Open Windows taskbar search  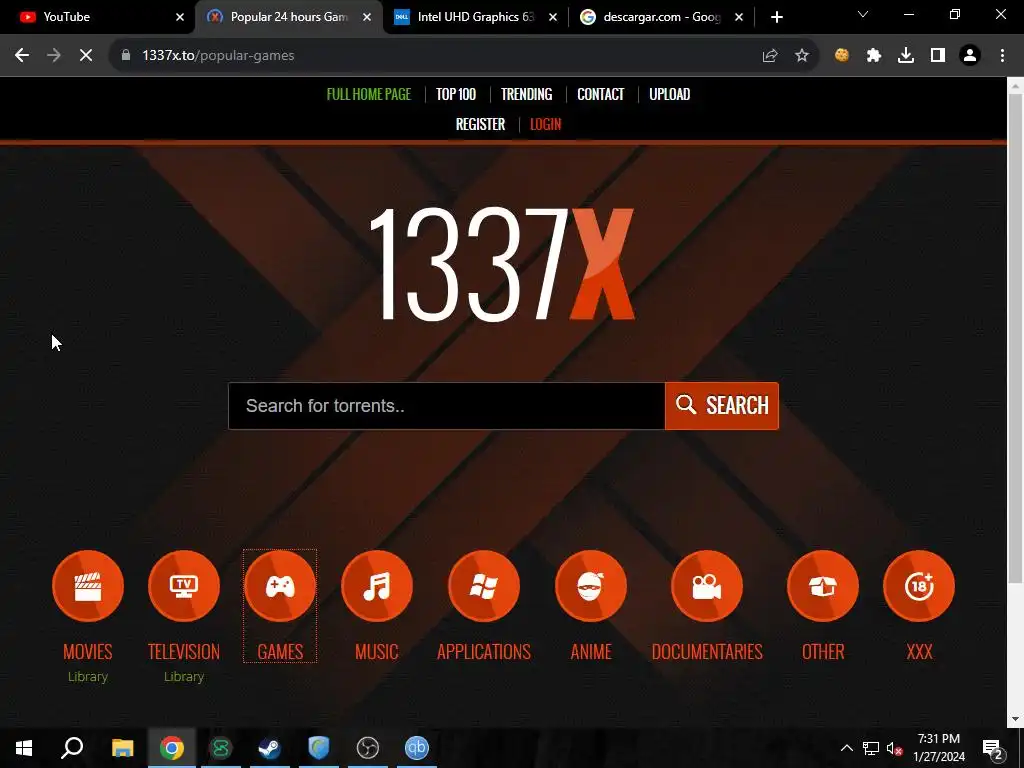72,748
